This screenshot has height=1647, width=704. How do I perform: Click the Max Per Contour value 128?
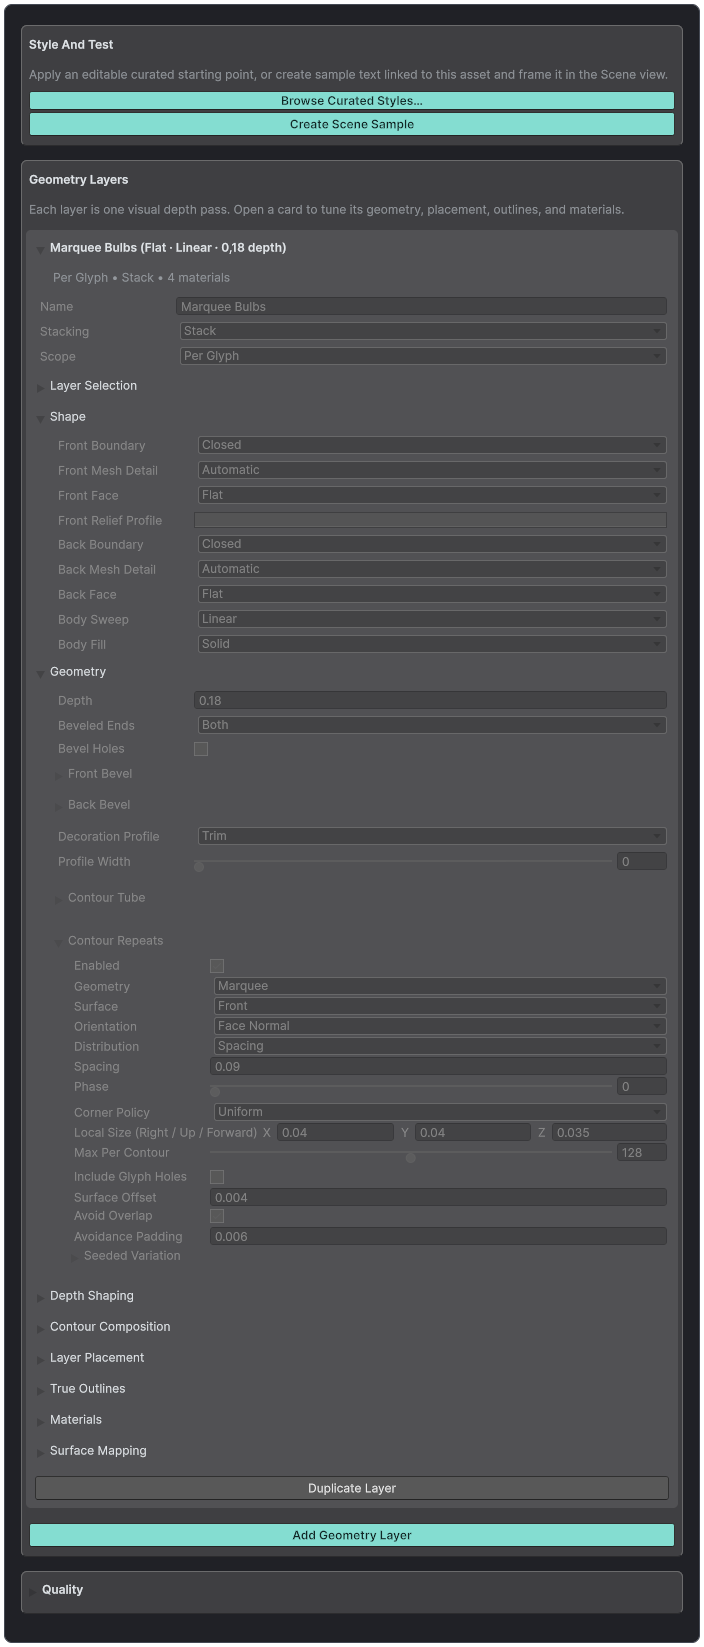click(x=642, y=1152)
